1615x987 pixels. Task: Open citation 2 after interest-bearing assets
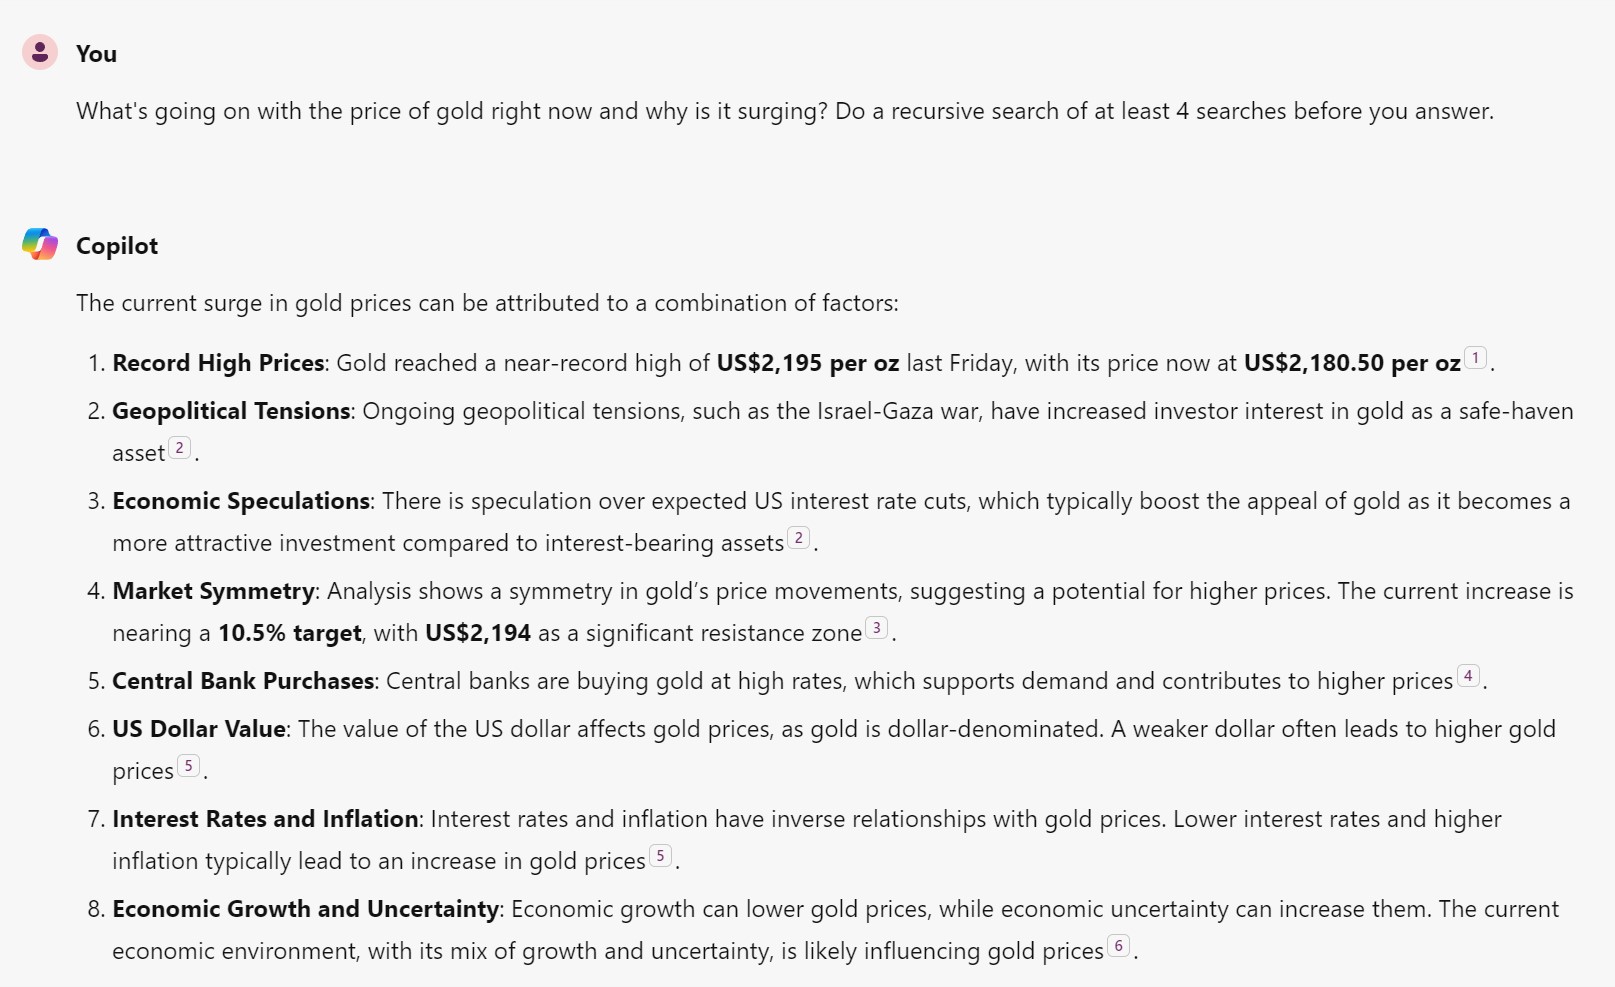coord(798,538)
